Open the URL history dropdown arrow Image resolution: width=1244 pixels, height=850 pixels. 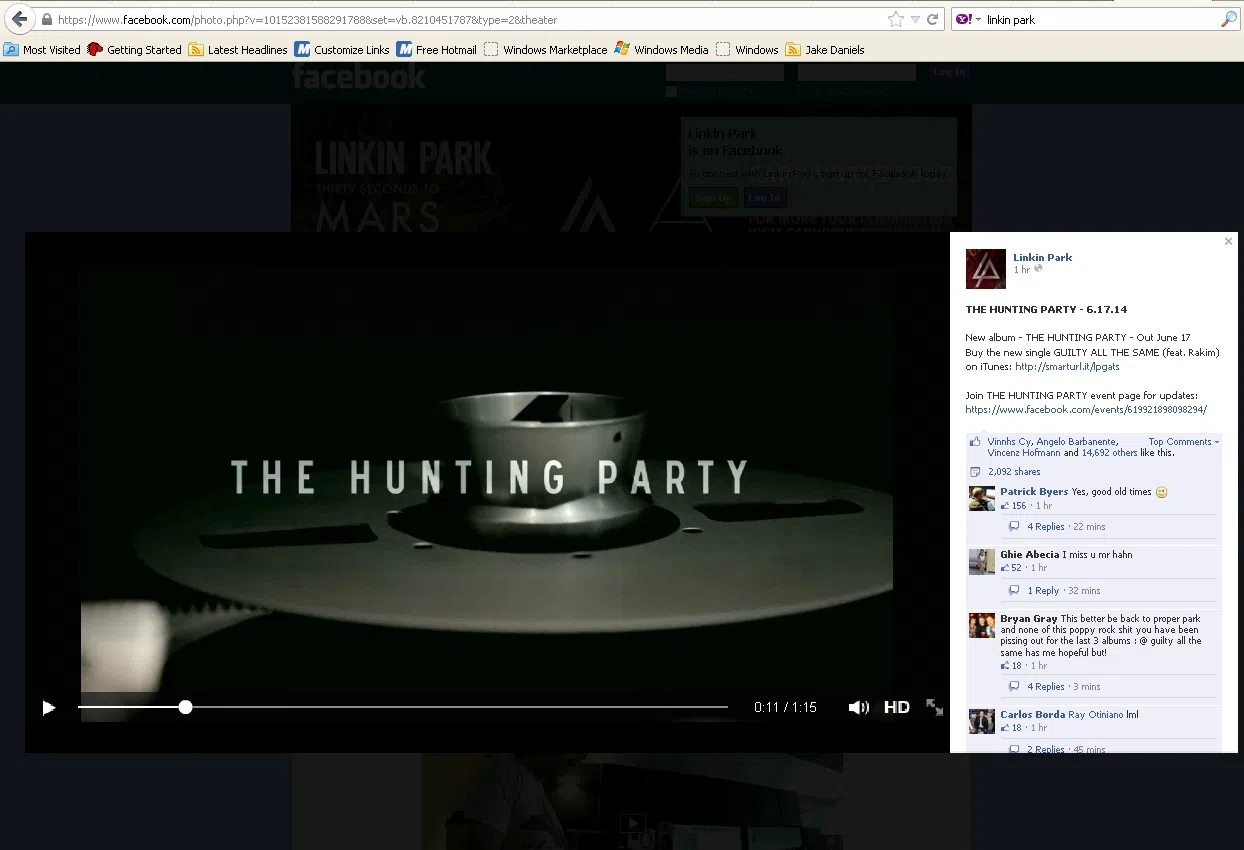[x=915, y=20]
